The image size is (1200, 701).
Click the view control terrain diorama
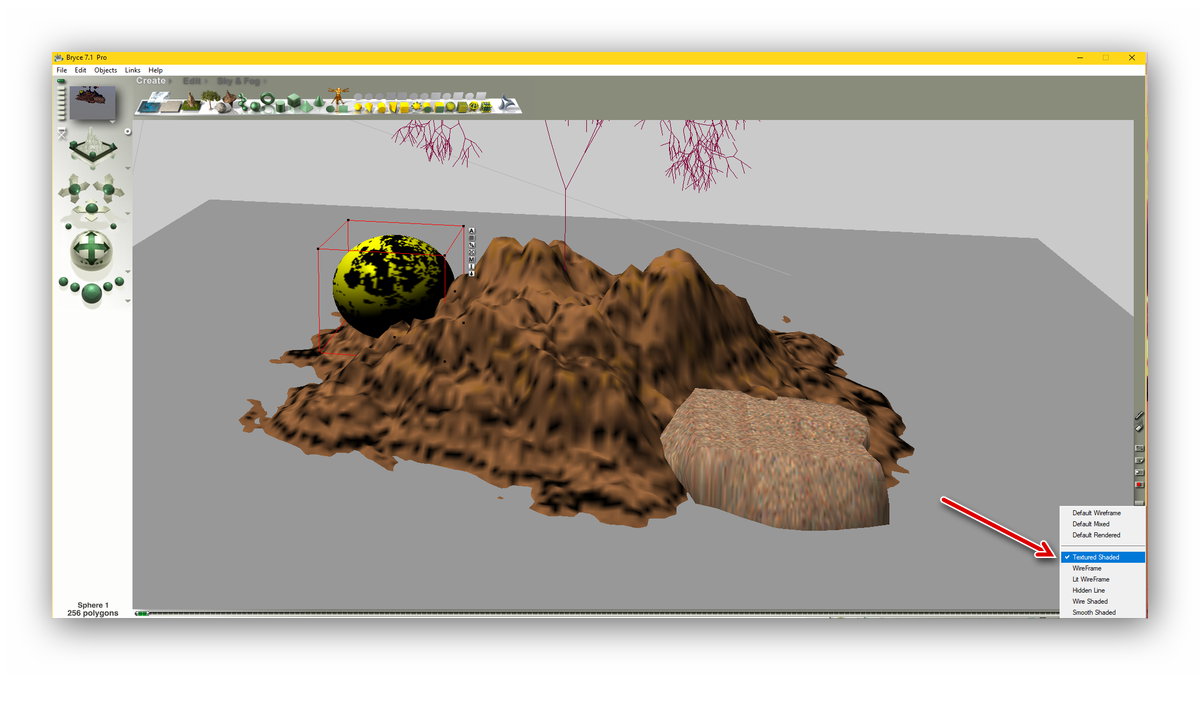pos(92,147)
